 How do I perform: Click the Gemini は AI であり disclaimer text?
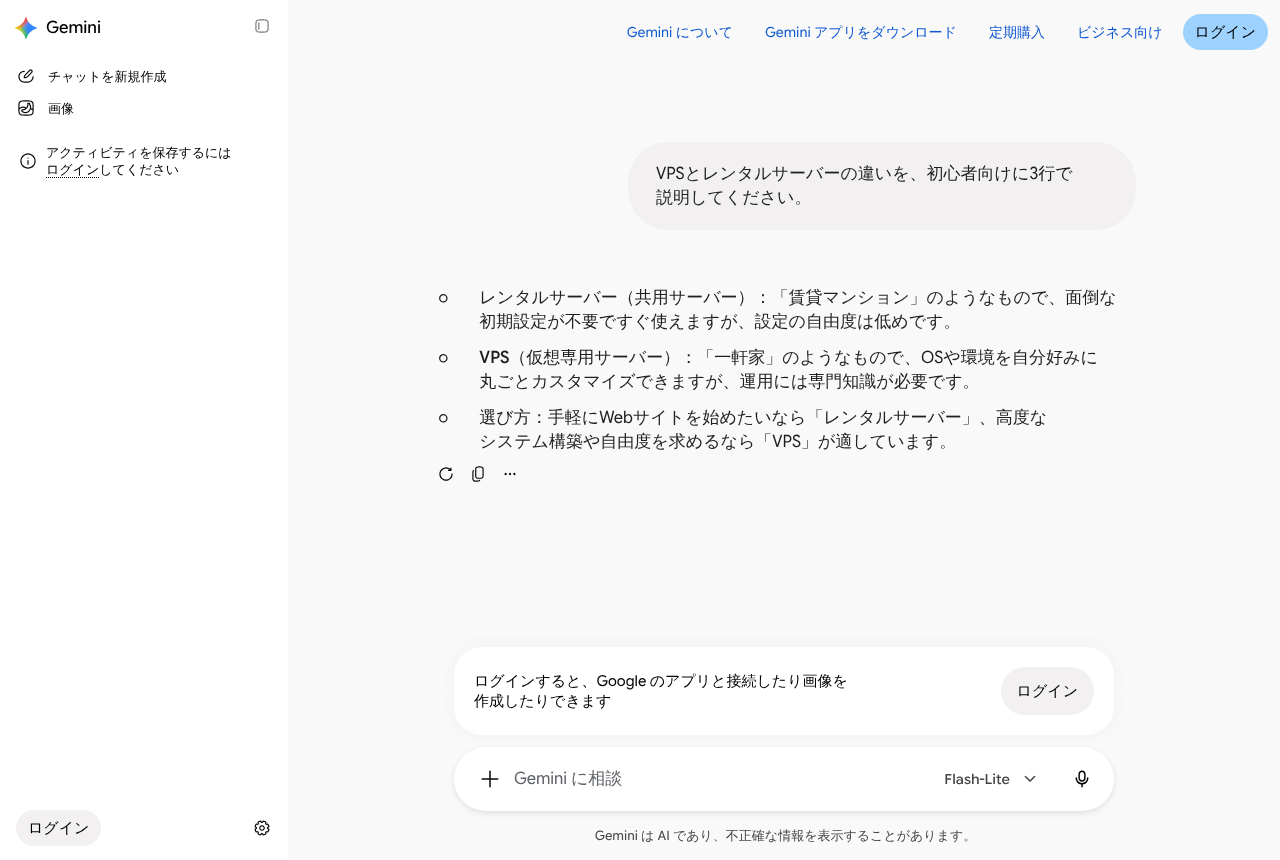pyautogui.click(x=783, y=836)
